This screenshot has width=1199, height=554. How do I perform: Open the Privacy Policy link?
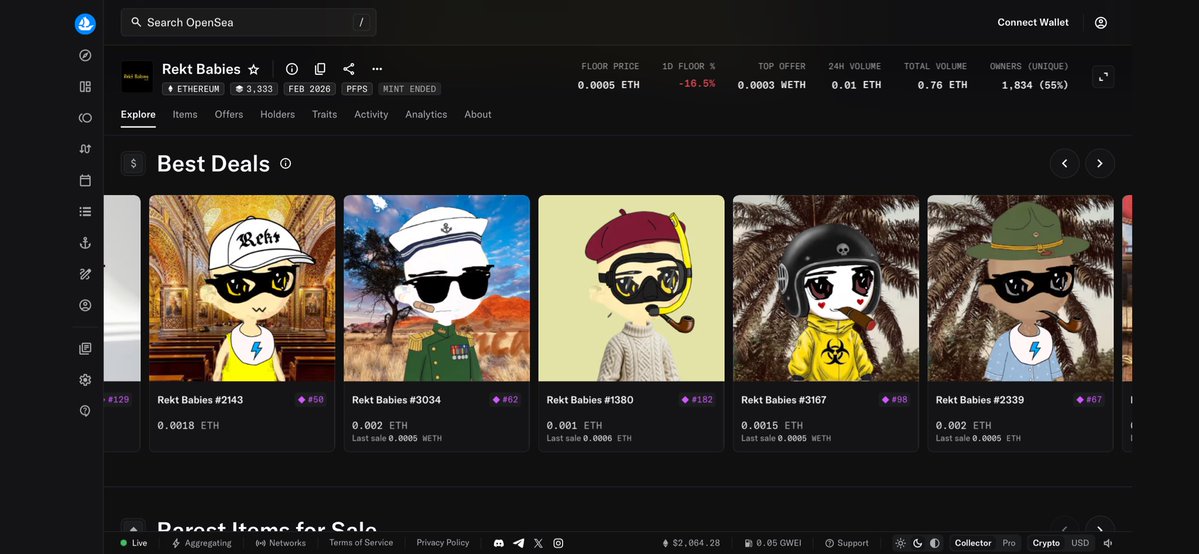443,543
